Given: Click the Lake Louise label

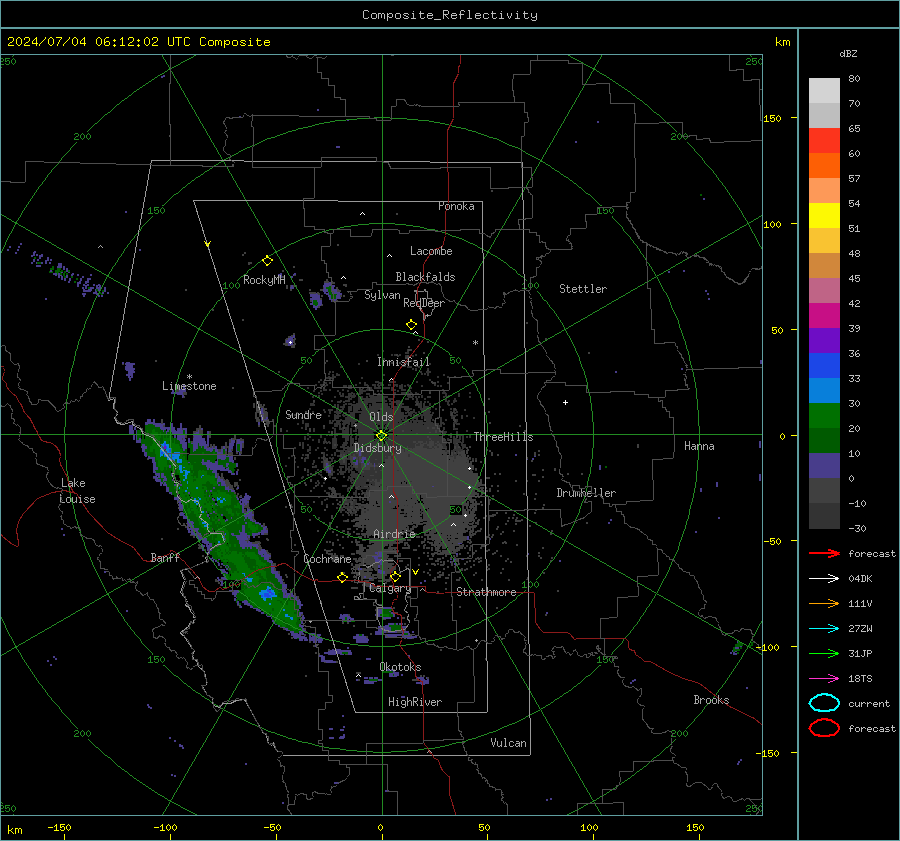Looking at the screenshot, I should pos(77,491).
